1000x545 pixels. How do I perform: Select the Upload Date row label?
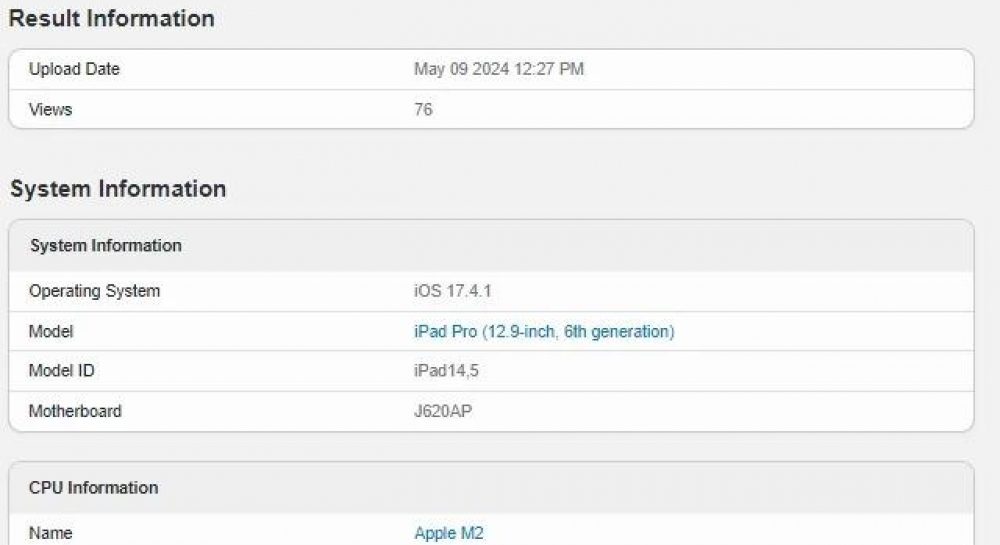pyautogui.click(x=74, y=69)
